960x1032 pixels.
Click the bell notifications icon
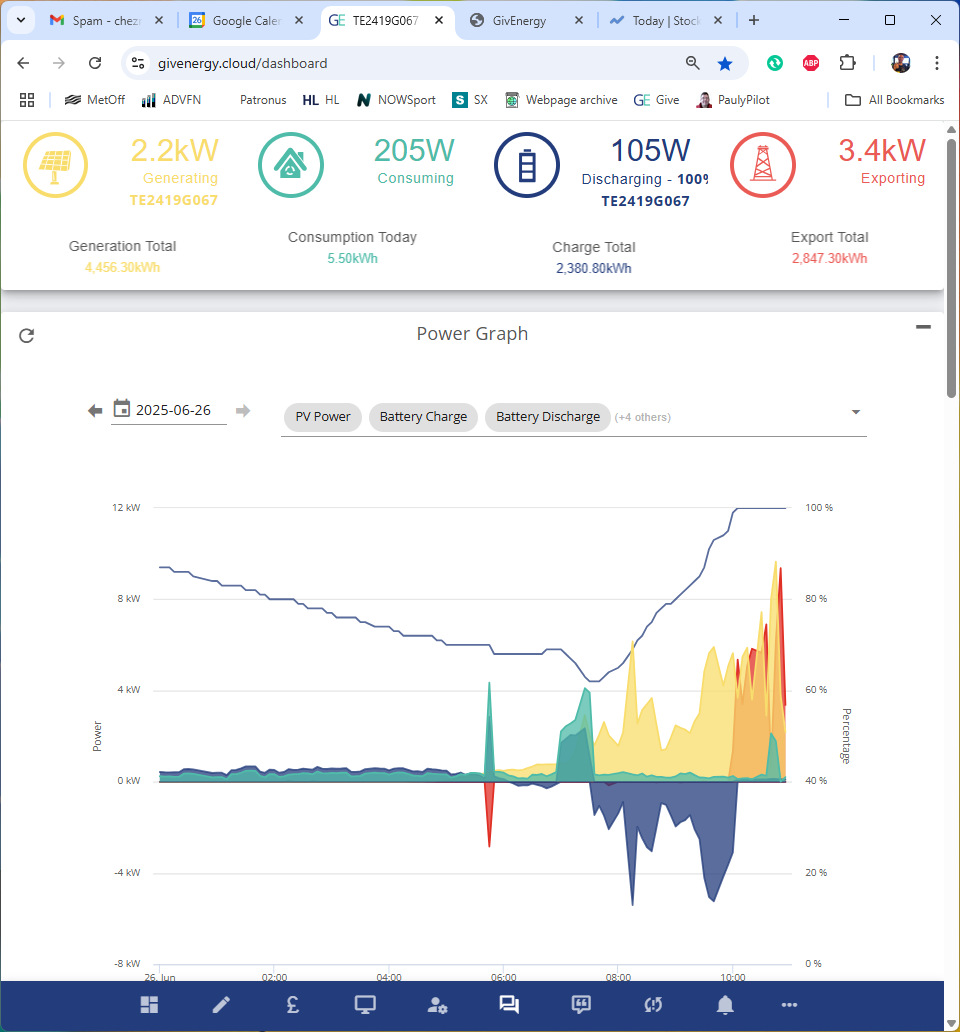coord(725,1004)
